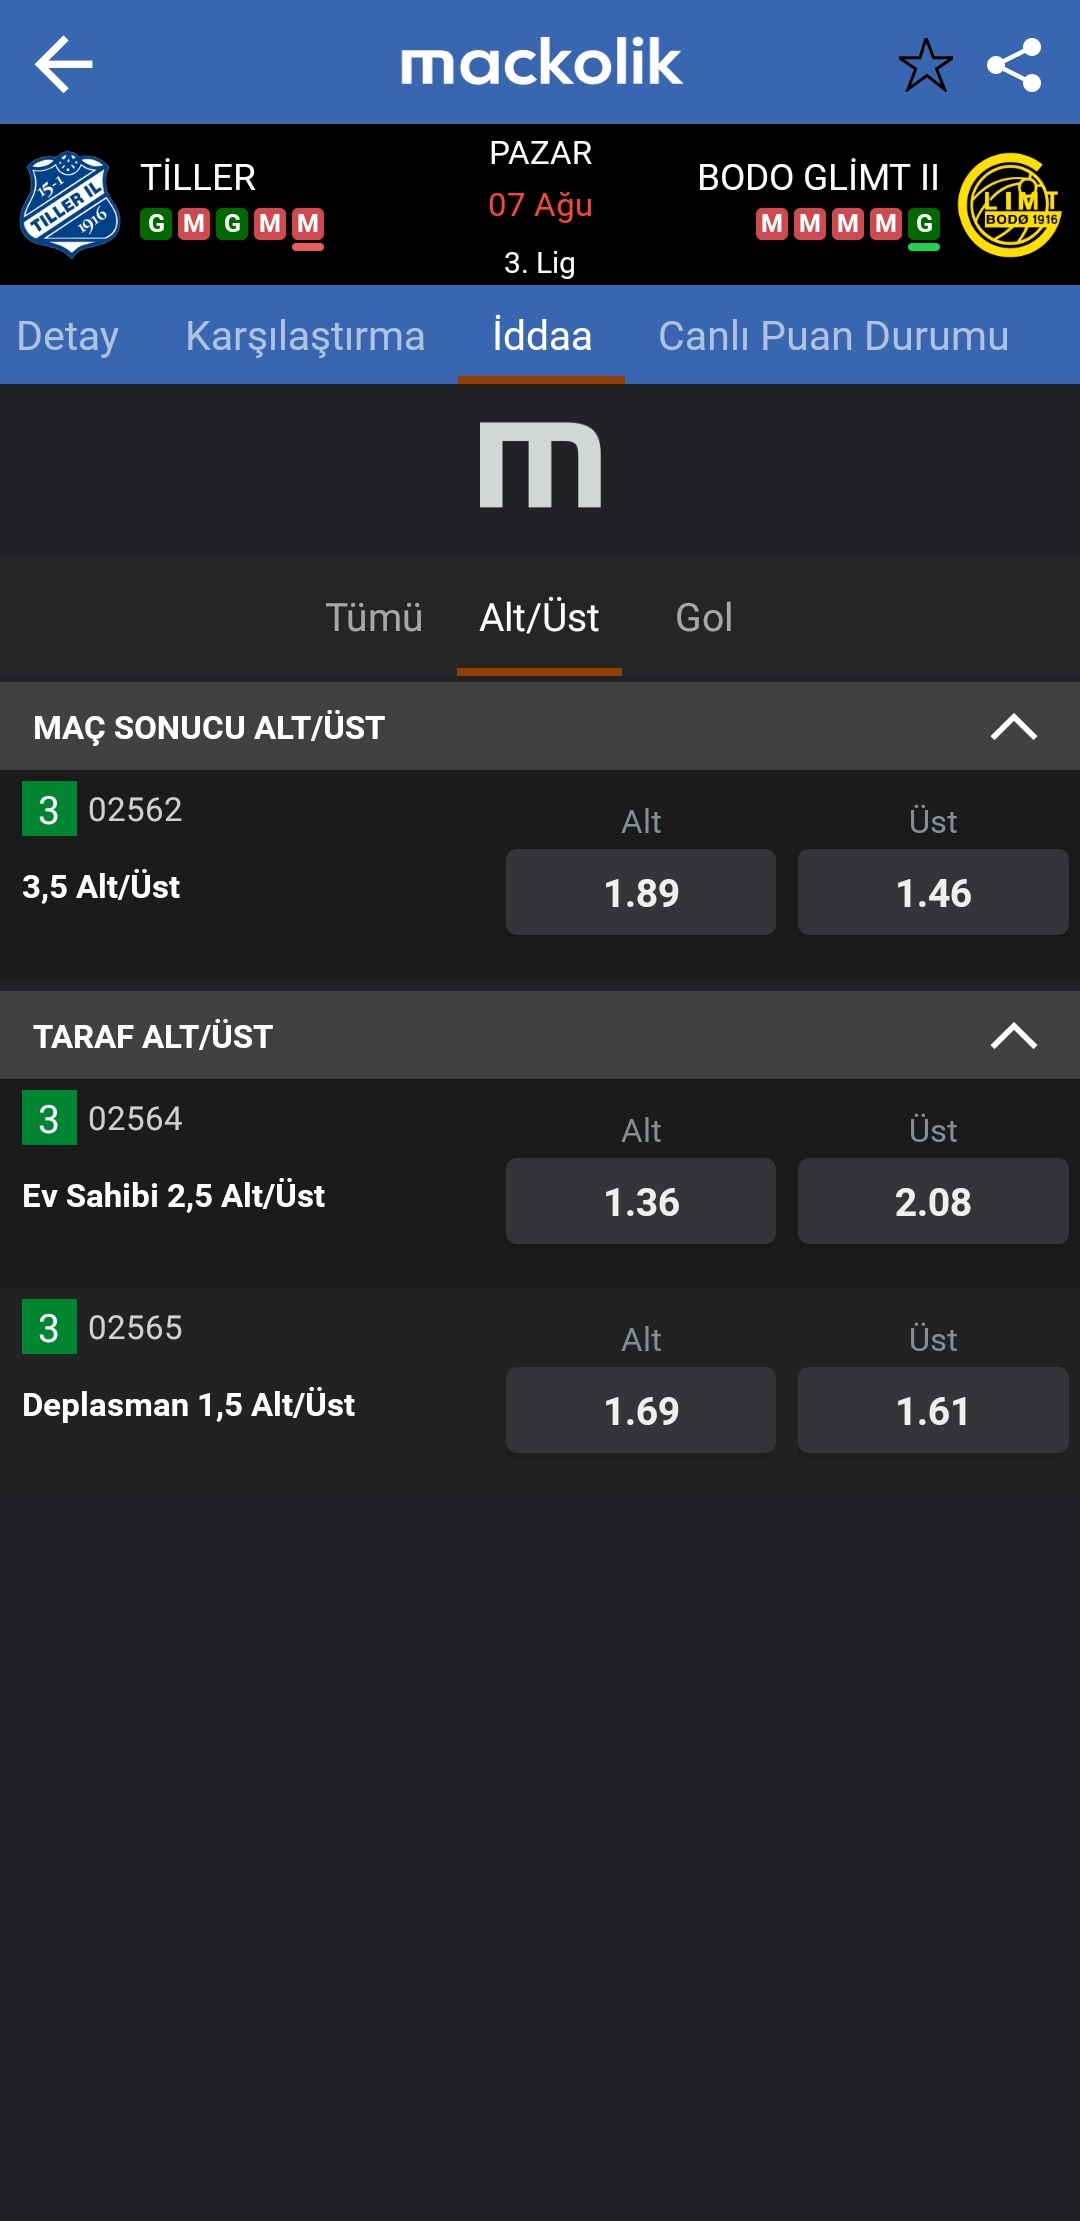The height and width of the screenshot is (2221, 1080).
Task: Open Tiller IL team crest
Action: (x=69, y=205)
